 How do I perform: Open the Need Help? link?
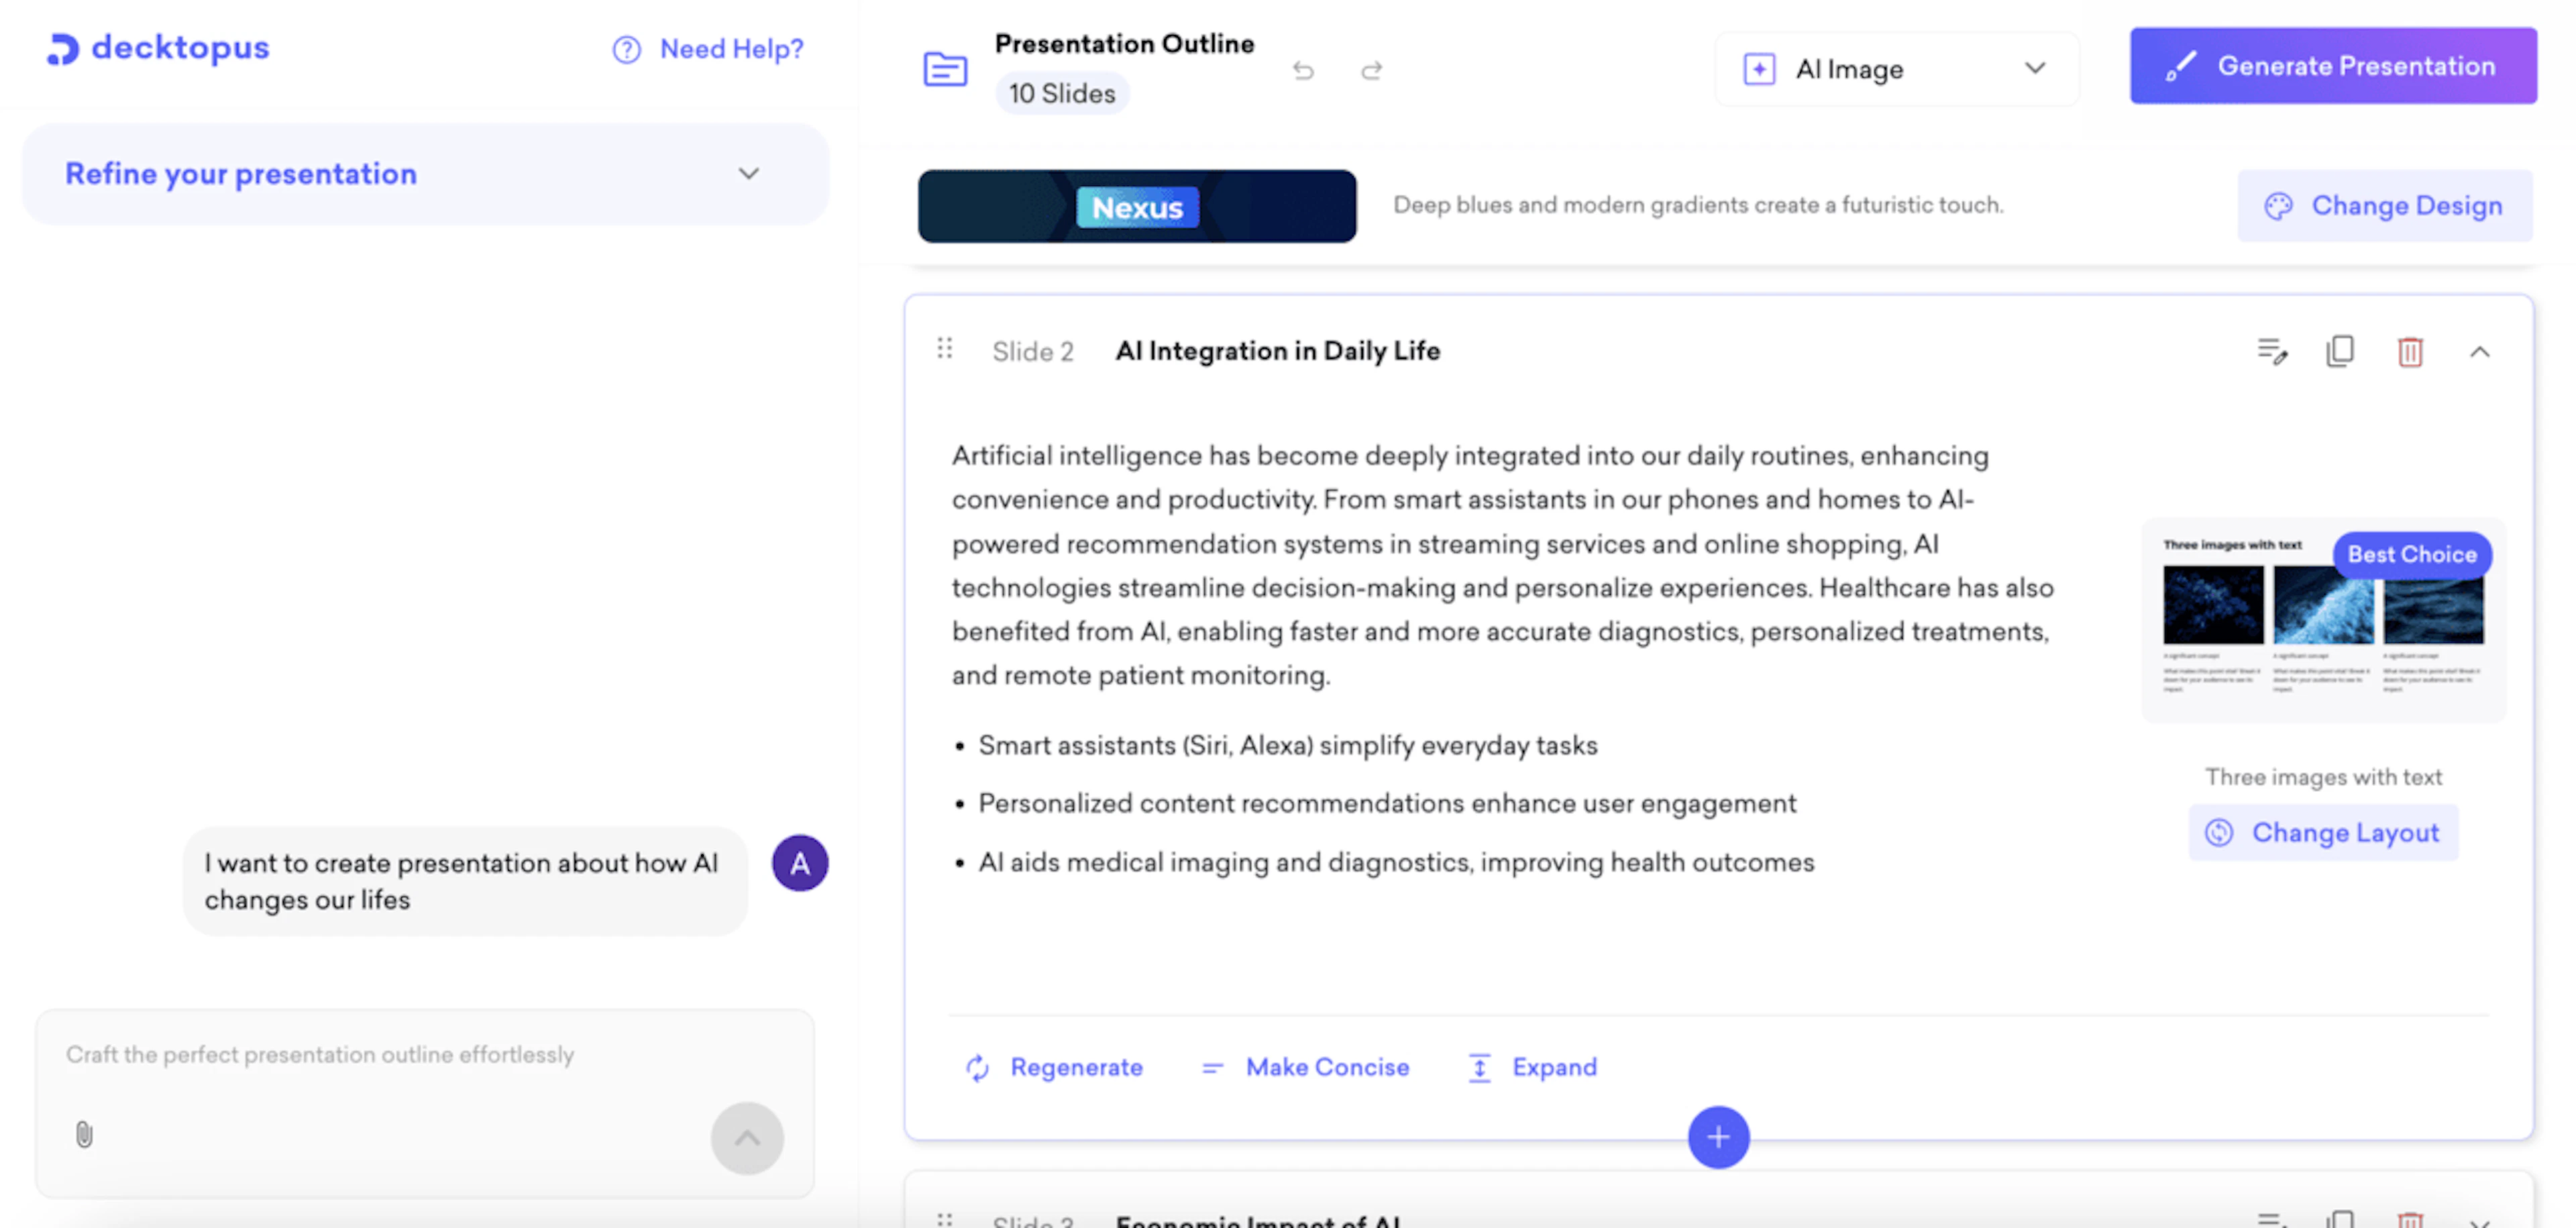click(709, 49)
